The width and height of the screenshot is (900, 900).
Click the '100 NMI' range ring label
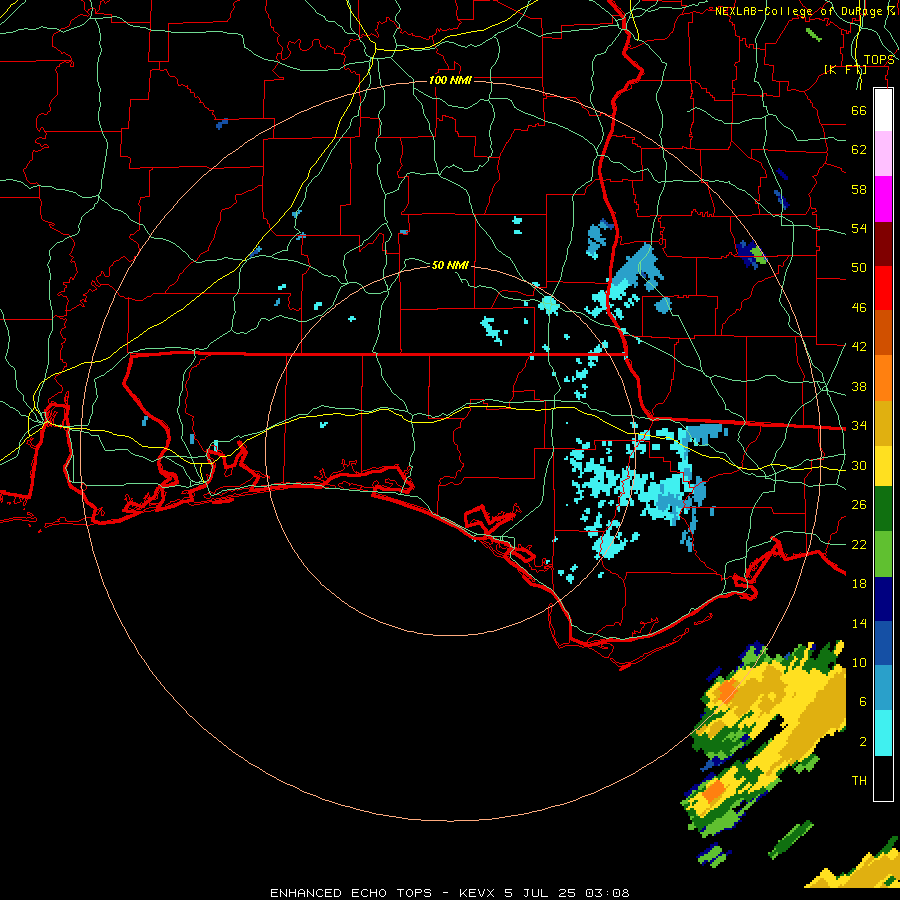click(450, 80)
